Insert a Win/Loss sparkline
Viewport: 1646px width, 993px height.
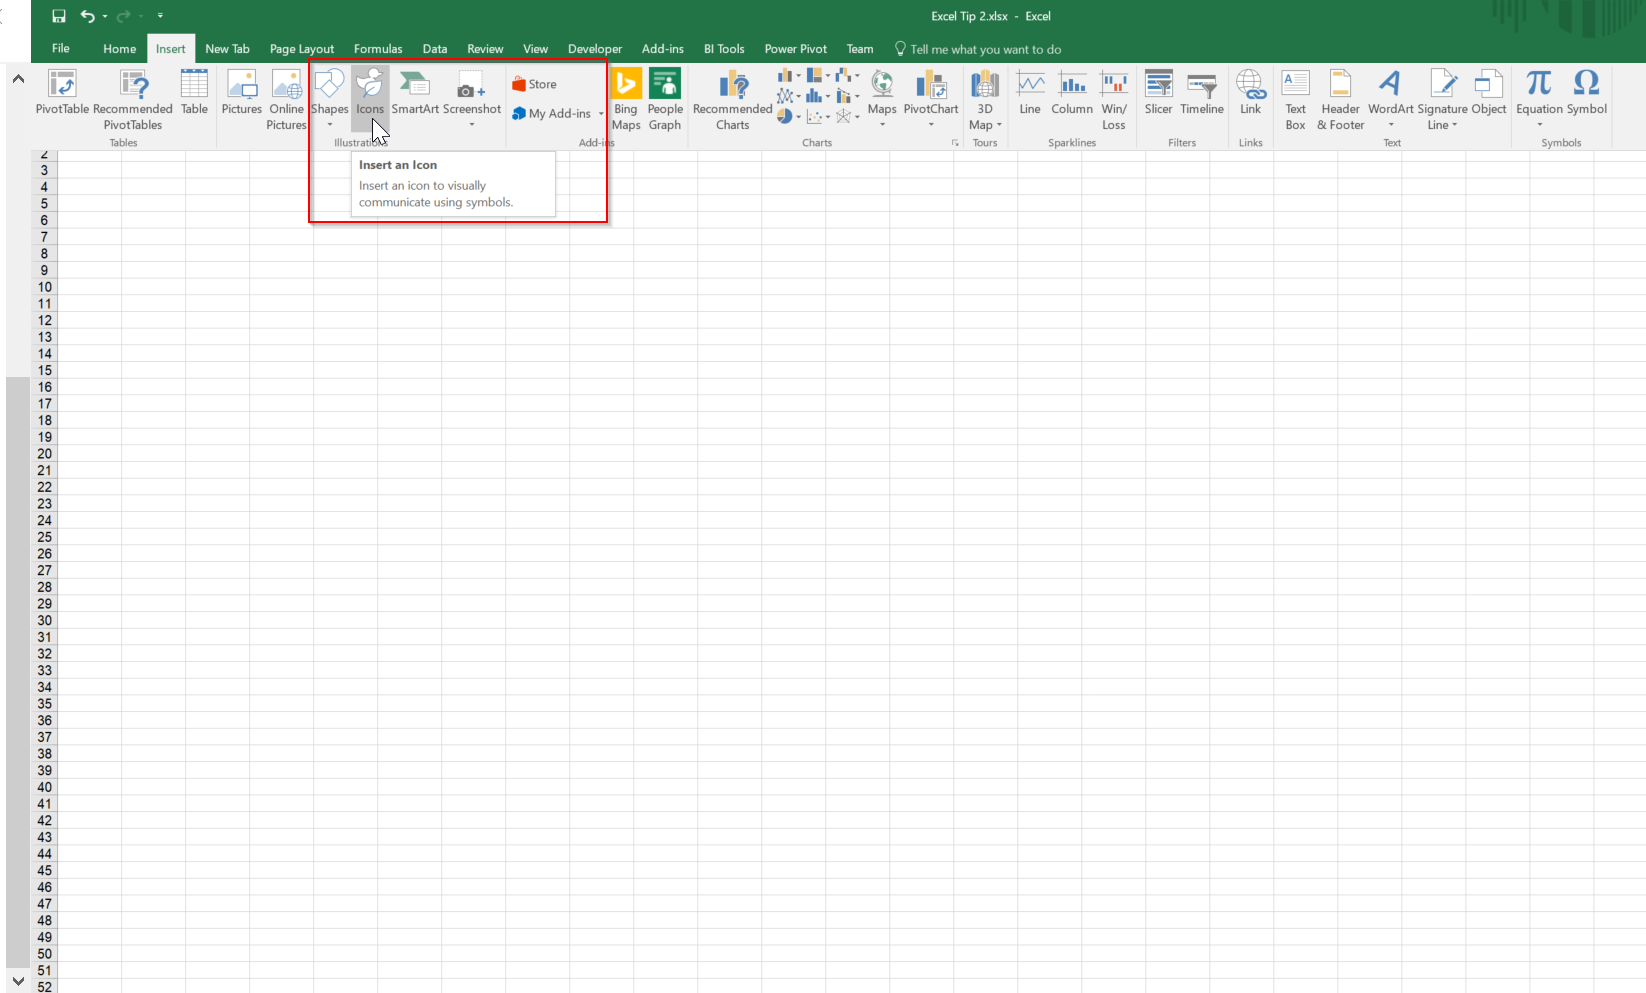[x=1113, y=97]
